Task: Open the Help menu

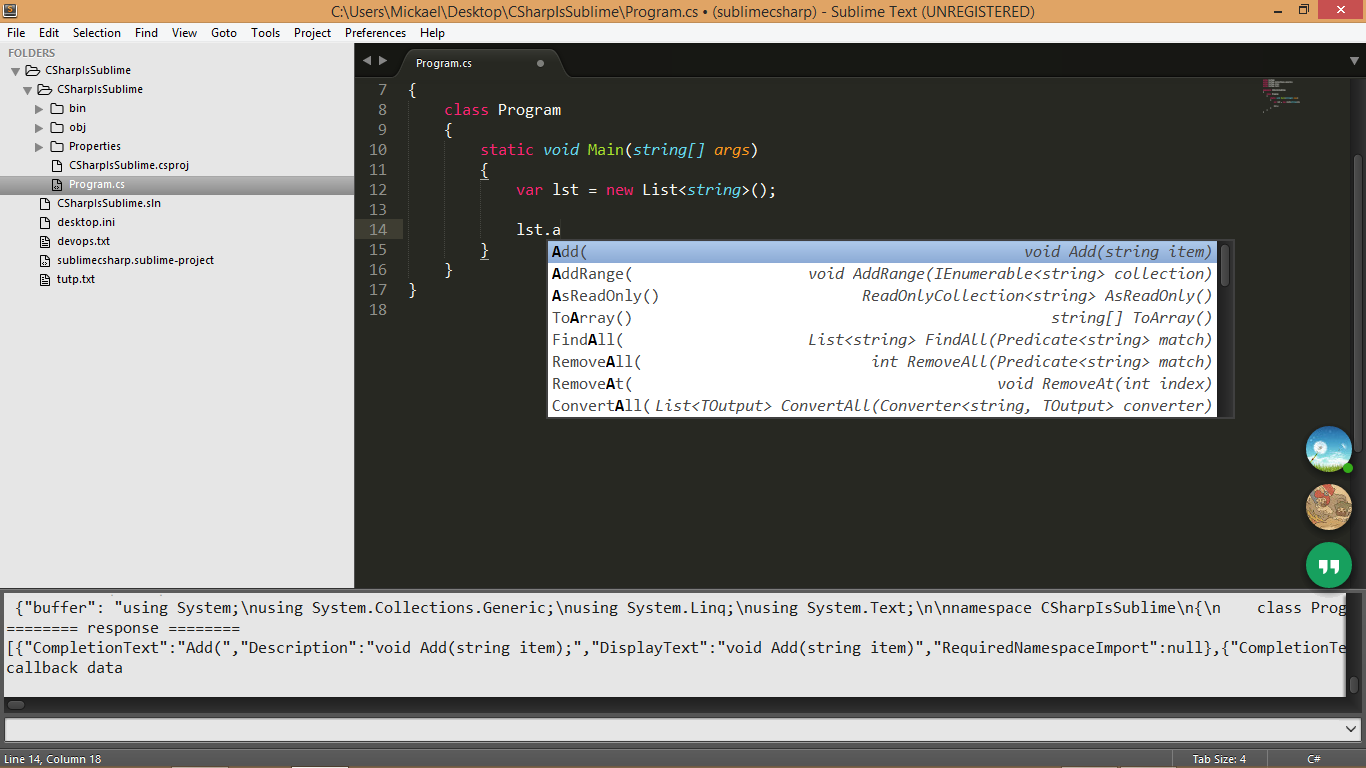Action: [x=432, y=33]
